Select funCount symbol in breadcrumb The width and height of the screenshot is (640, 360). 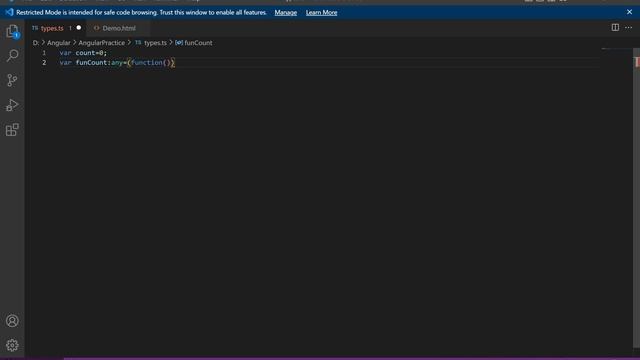point(198,42)
